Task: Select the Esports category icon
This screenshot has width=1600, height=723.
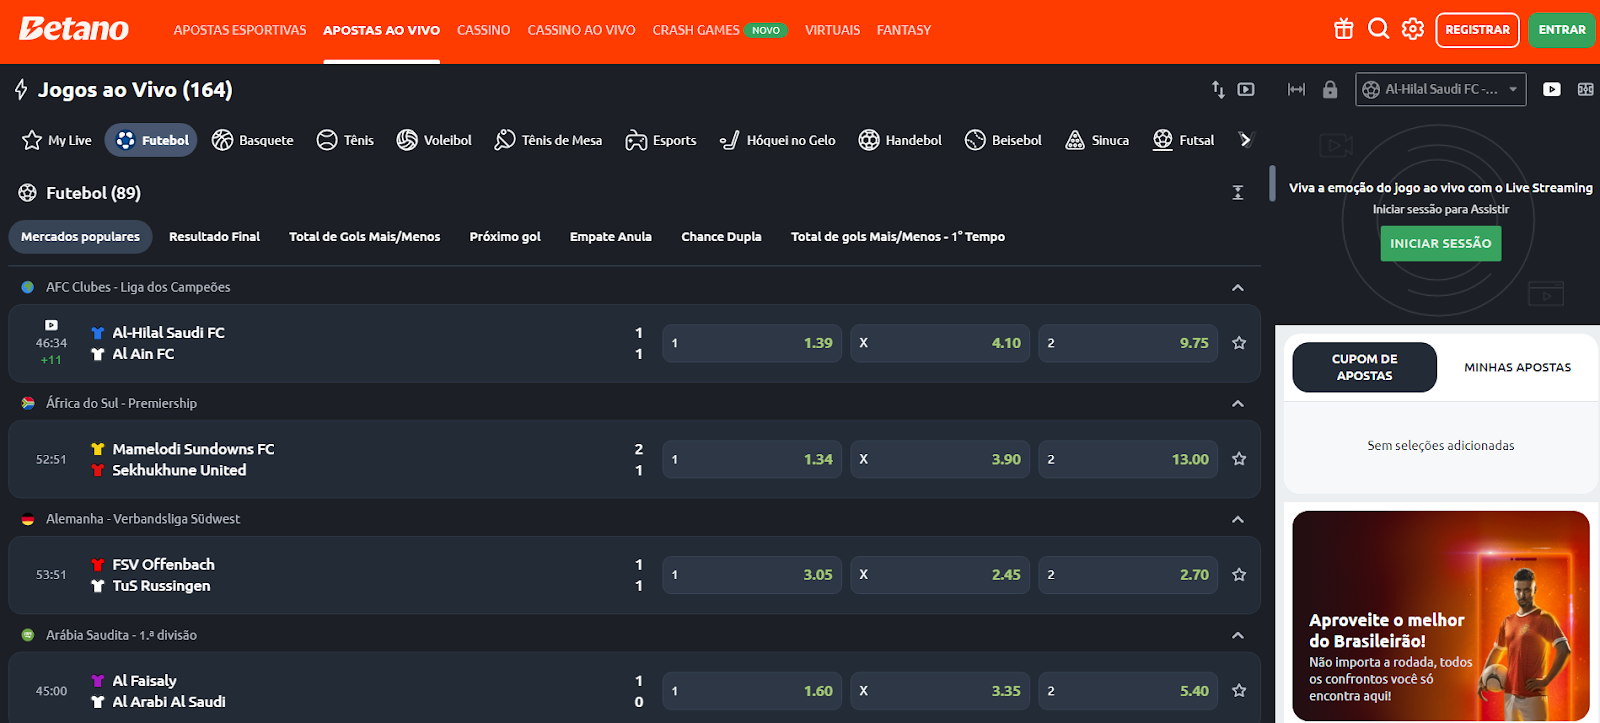Action: pos(661,140)
